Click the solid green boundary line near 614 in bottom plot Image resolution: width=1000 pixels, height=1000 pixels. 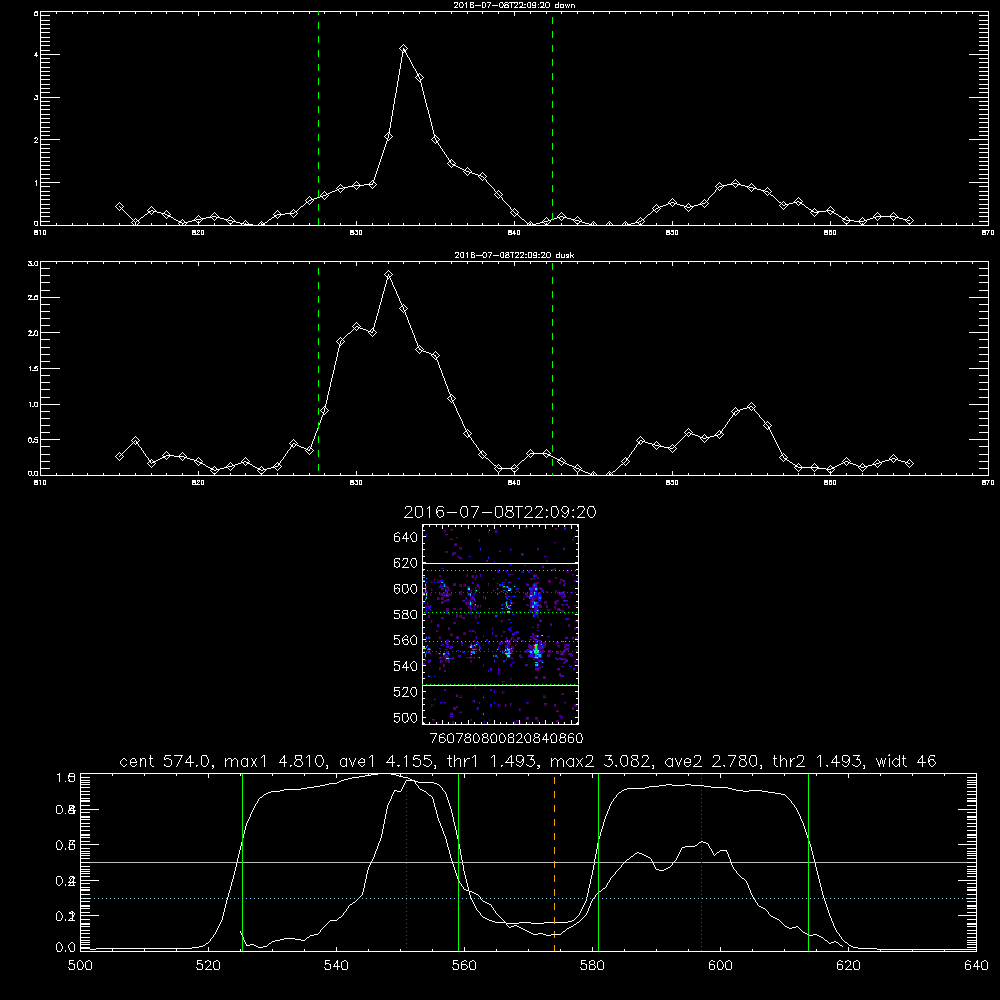[x=808, y=863]
